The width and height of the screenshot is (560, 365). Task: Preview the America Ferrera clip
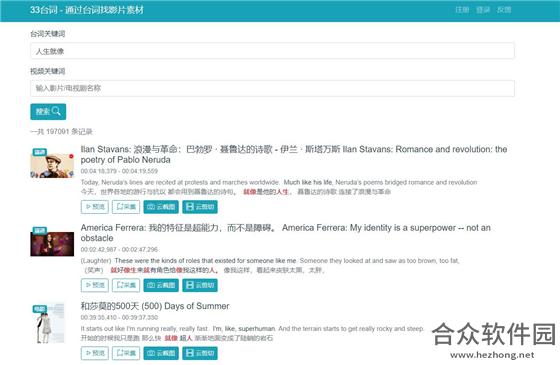pos(95,285)
